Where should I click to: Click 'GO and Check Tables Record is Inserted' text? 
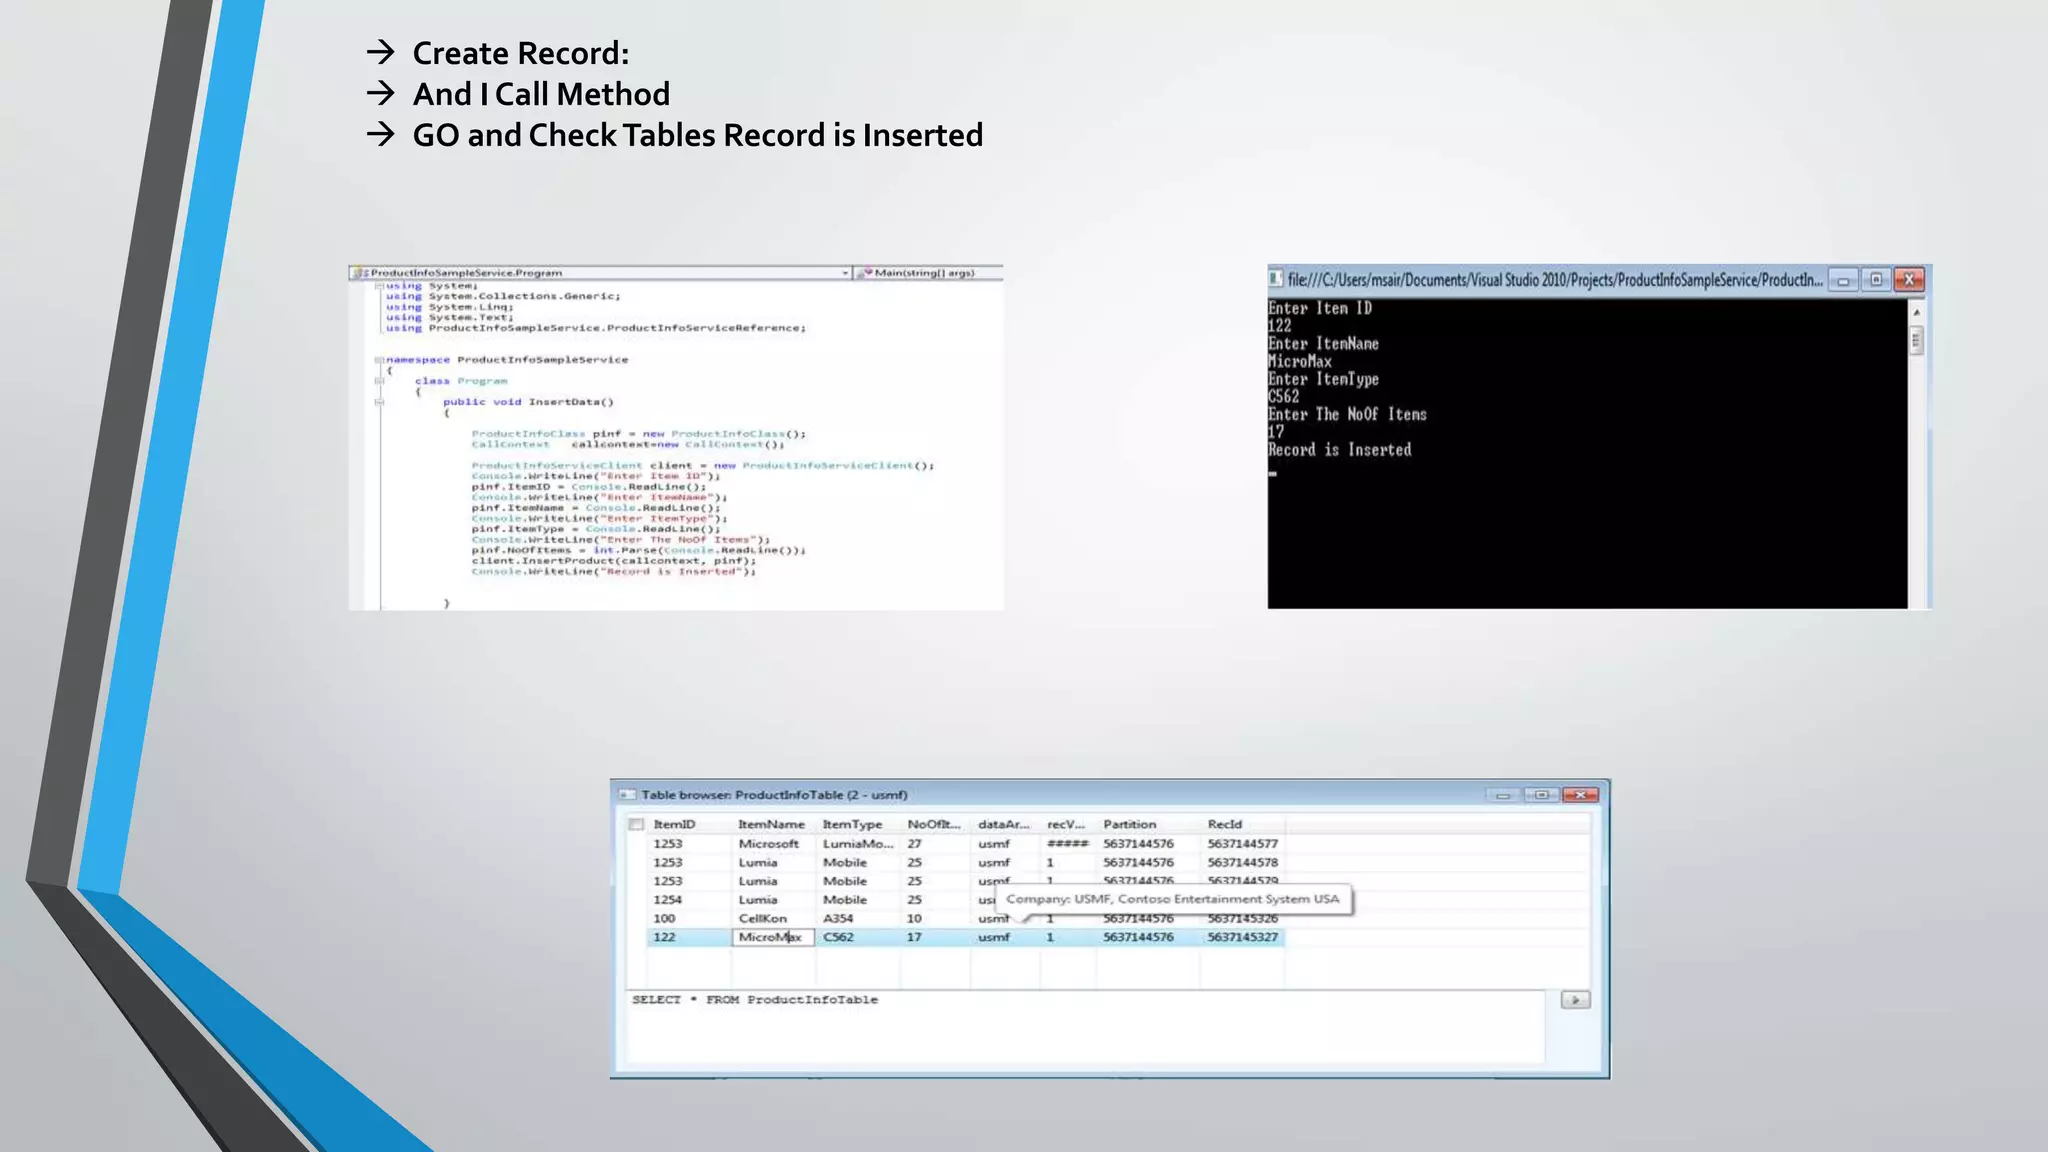pyautogui.click(x=698, y=135)
